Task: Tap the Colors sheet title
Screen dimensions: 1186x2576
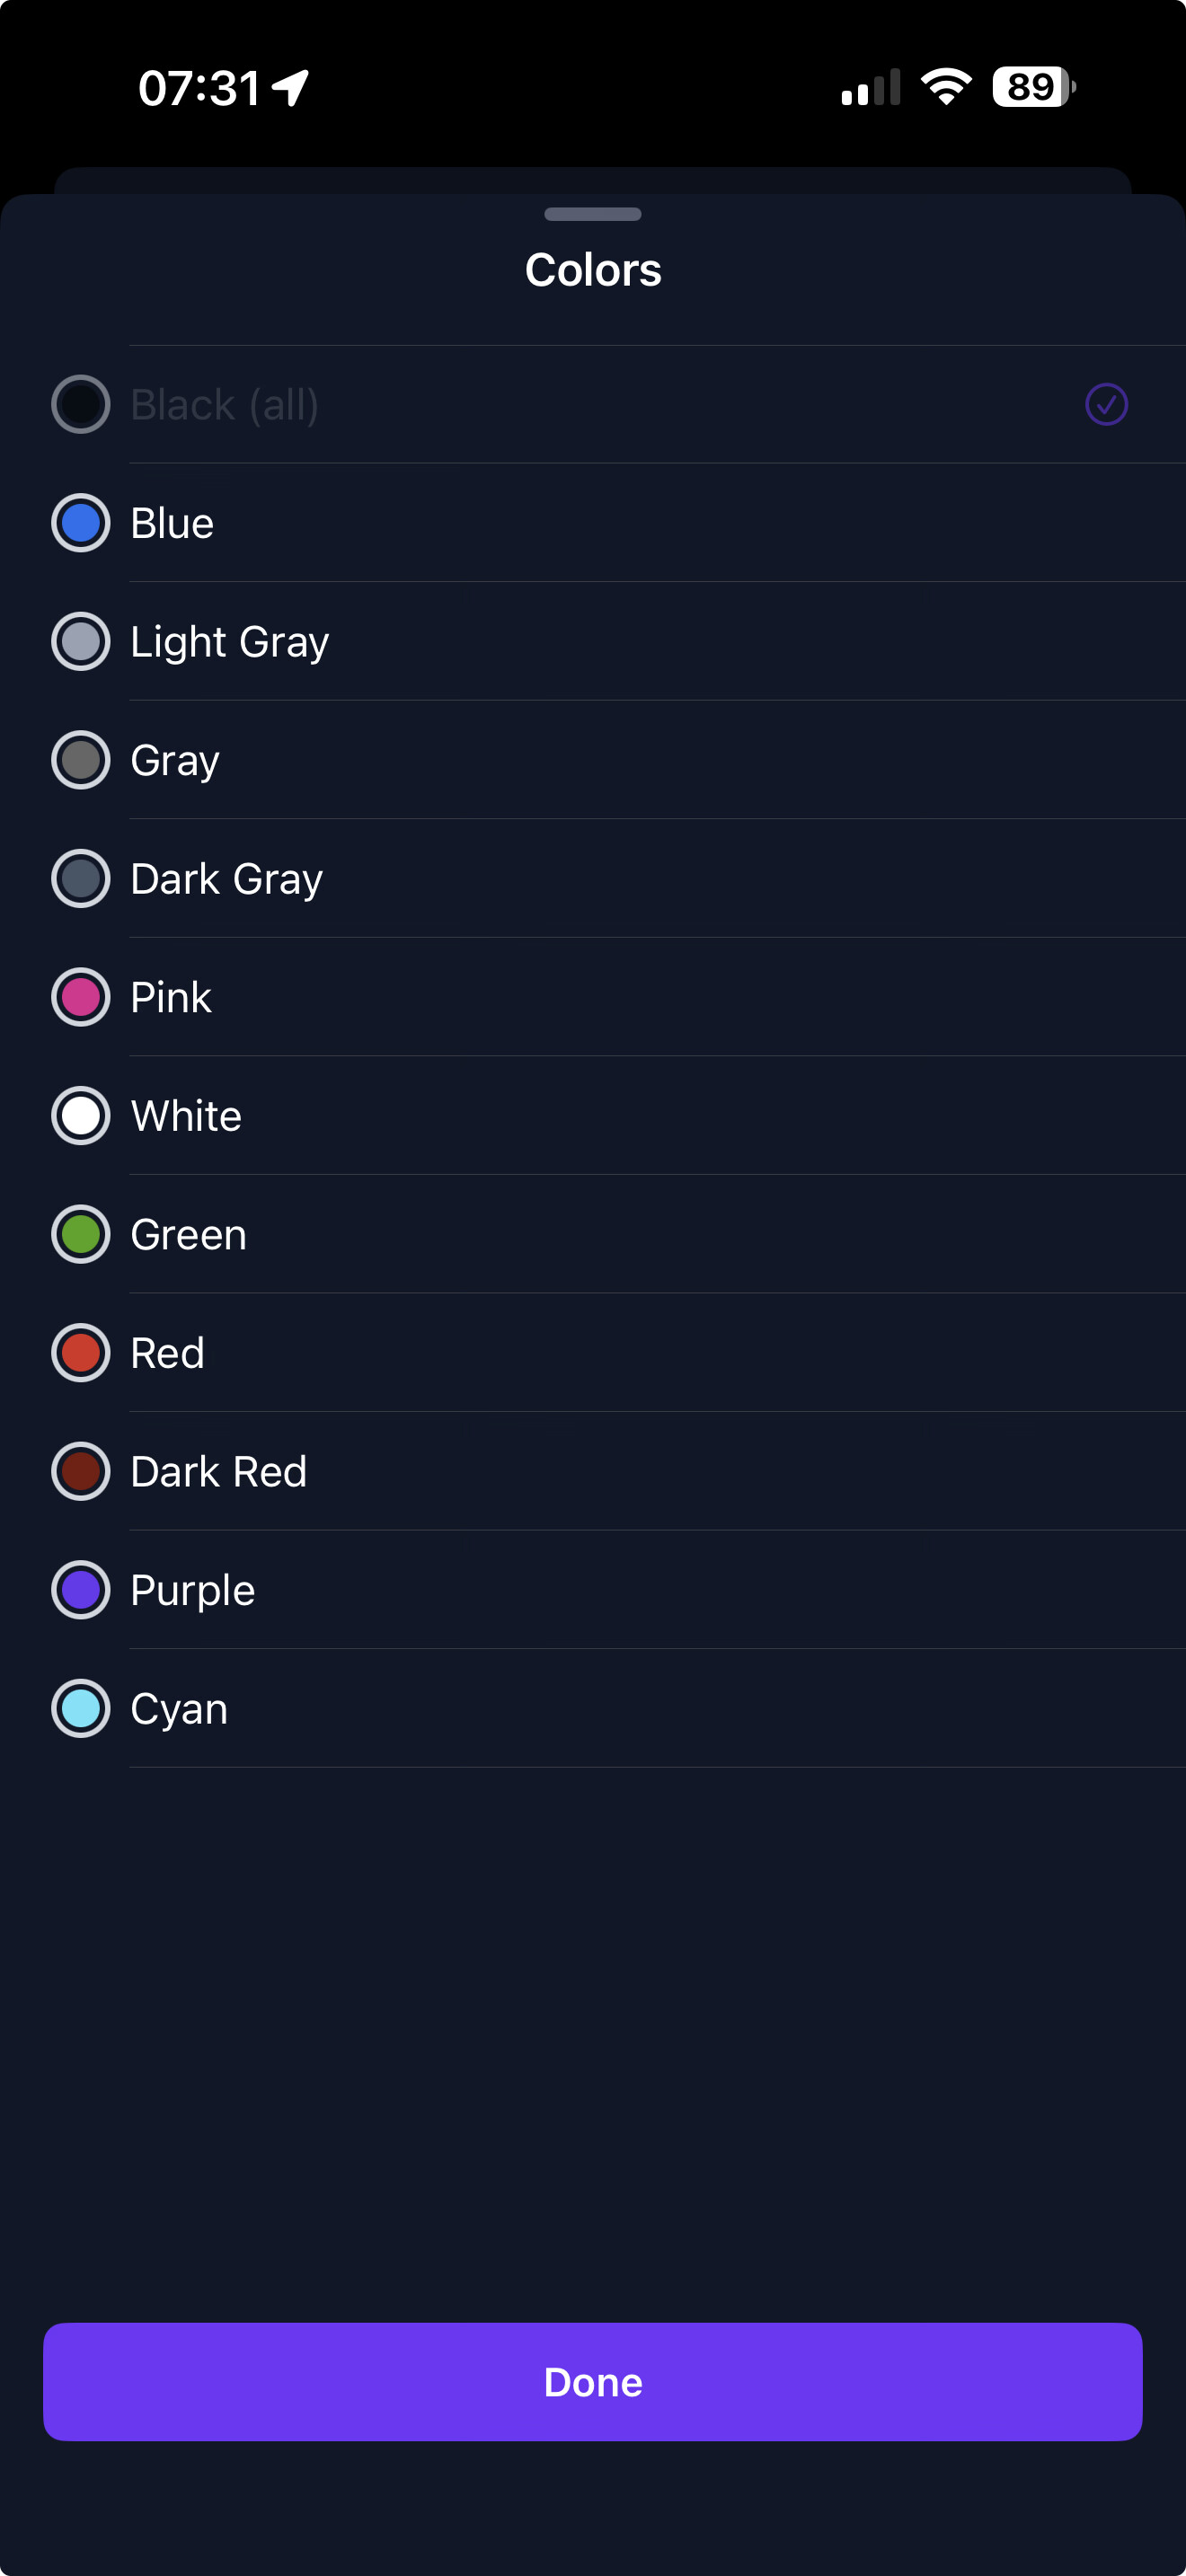Action: (x=593, y=270)
